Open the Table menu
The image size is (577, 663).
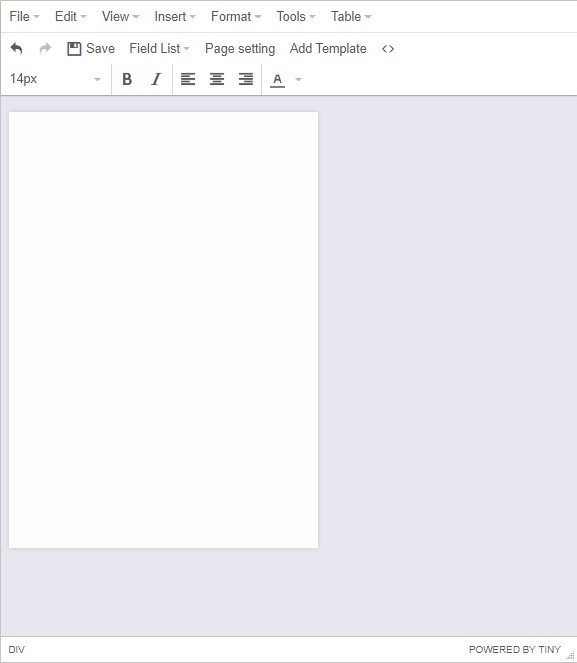351,16
